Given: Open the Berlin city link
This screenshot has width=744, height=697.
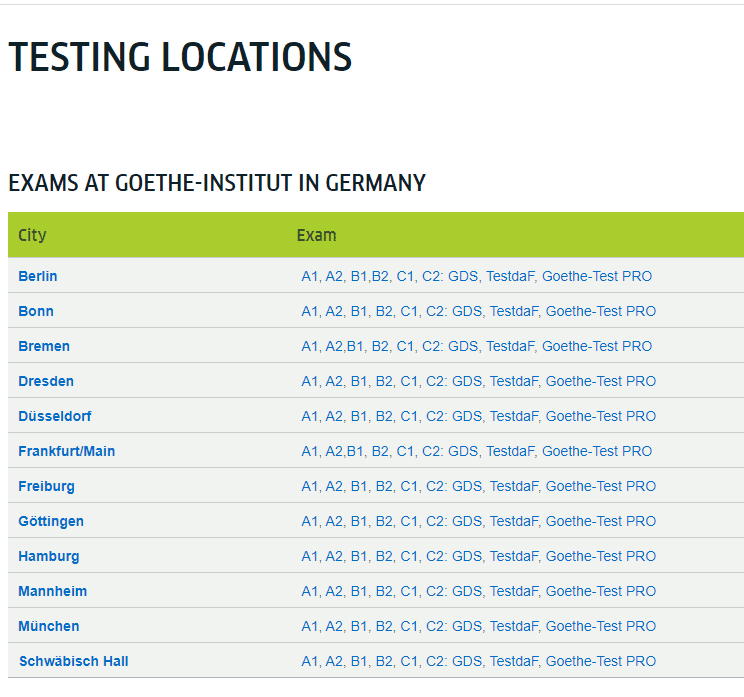Looking at the screenshot, I should click(x=37, y=276).
